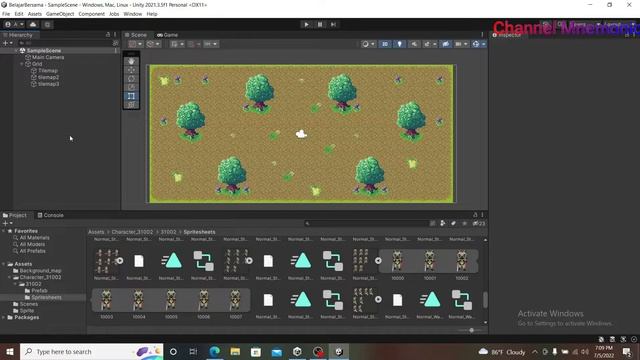Toggle Scene lighting lightbulb
The image size is (640, 360).
point(400,44)
